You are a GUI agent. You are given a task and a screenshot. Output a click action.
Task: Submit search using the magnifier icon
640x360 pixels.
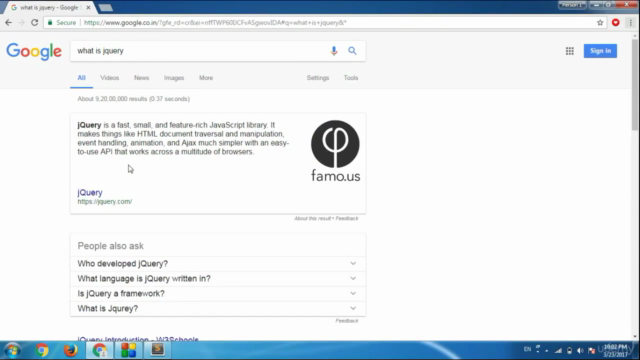coord(352,51)
